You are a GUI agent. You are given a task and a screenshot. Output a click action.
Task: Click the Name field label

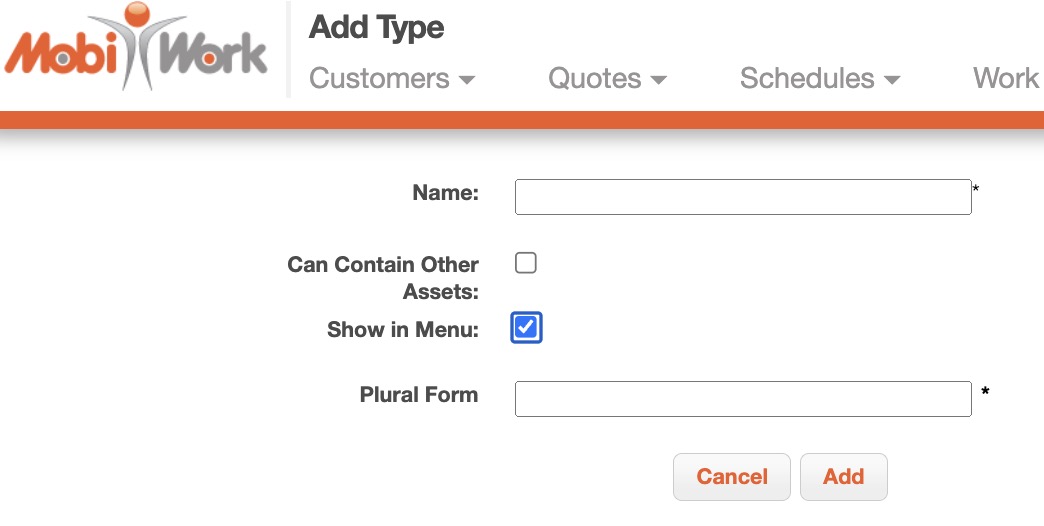tap(445, 193)
